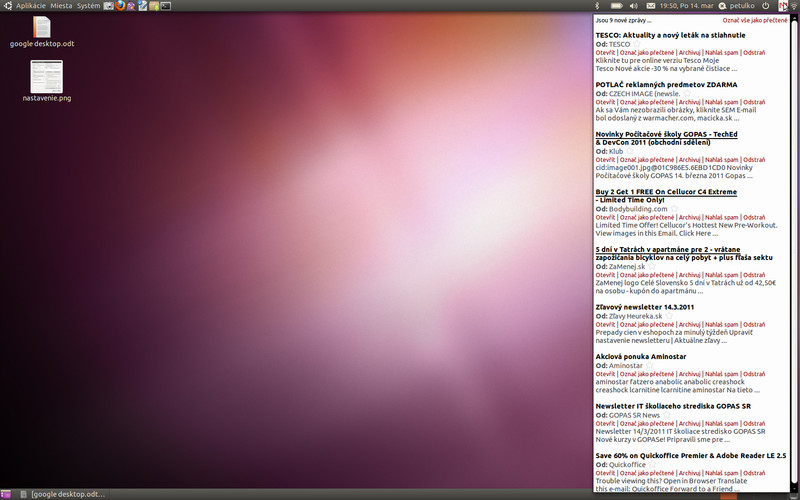This screenshot has width=800, height=500.
Task: Star the message from Klub
Action: click(x=630, y=151)
